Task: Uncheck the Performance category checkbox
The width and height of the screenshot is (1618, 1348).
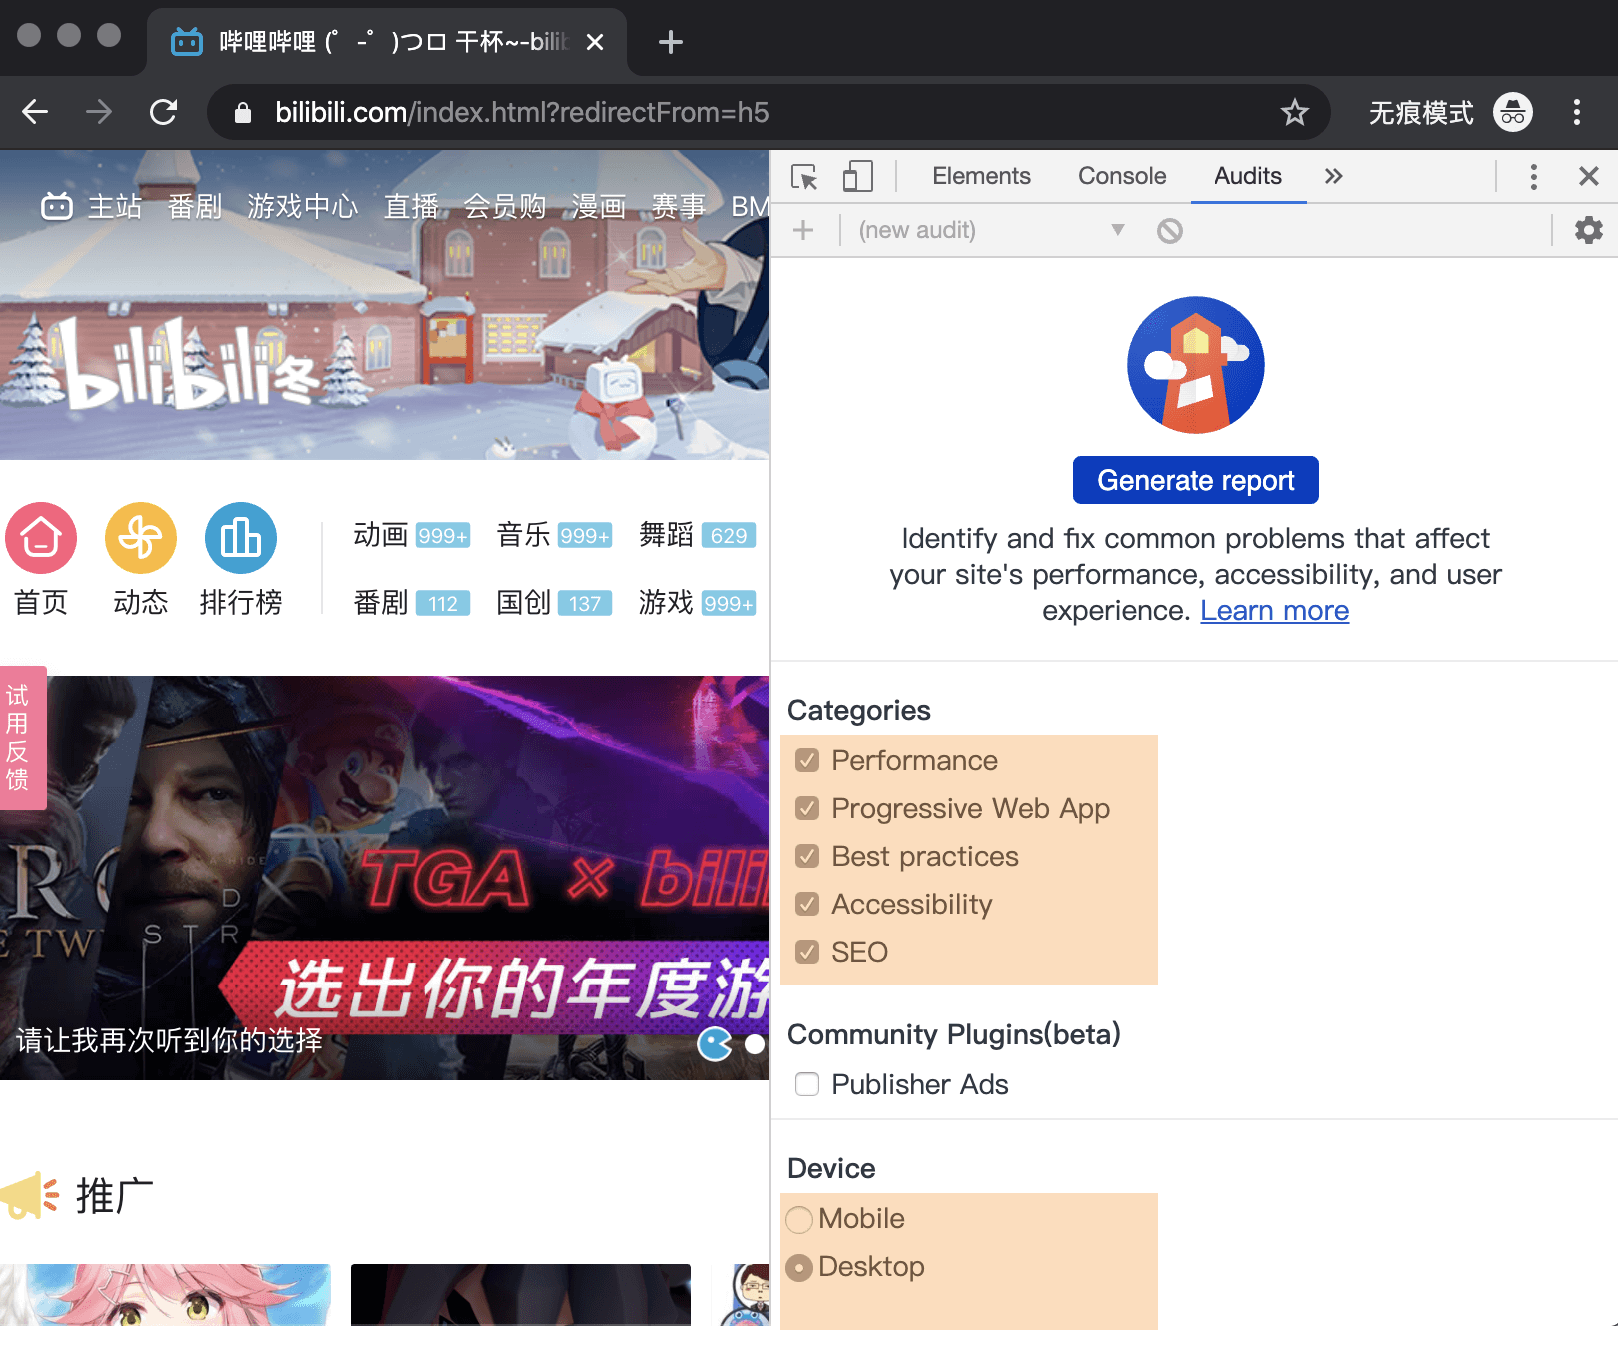Action: tap(807, 760)
